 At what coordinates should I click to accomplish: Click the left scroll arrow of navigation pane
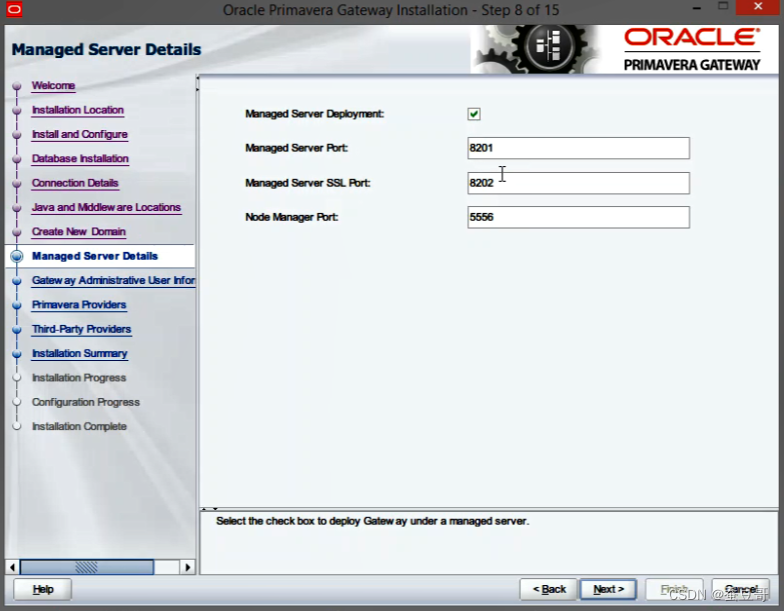12,568
